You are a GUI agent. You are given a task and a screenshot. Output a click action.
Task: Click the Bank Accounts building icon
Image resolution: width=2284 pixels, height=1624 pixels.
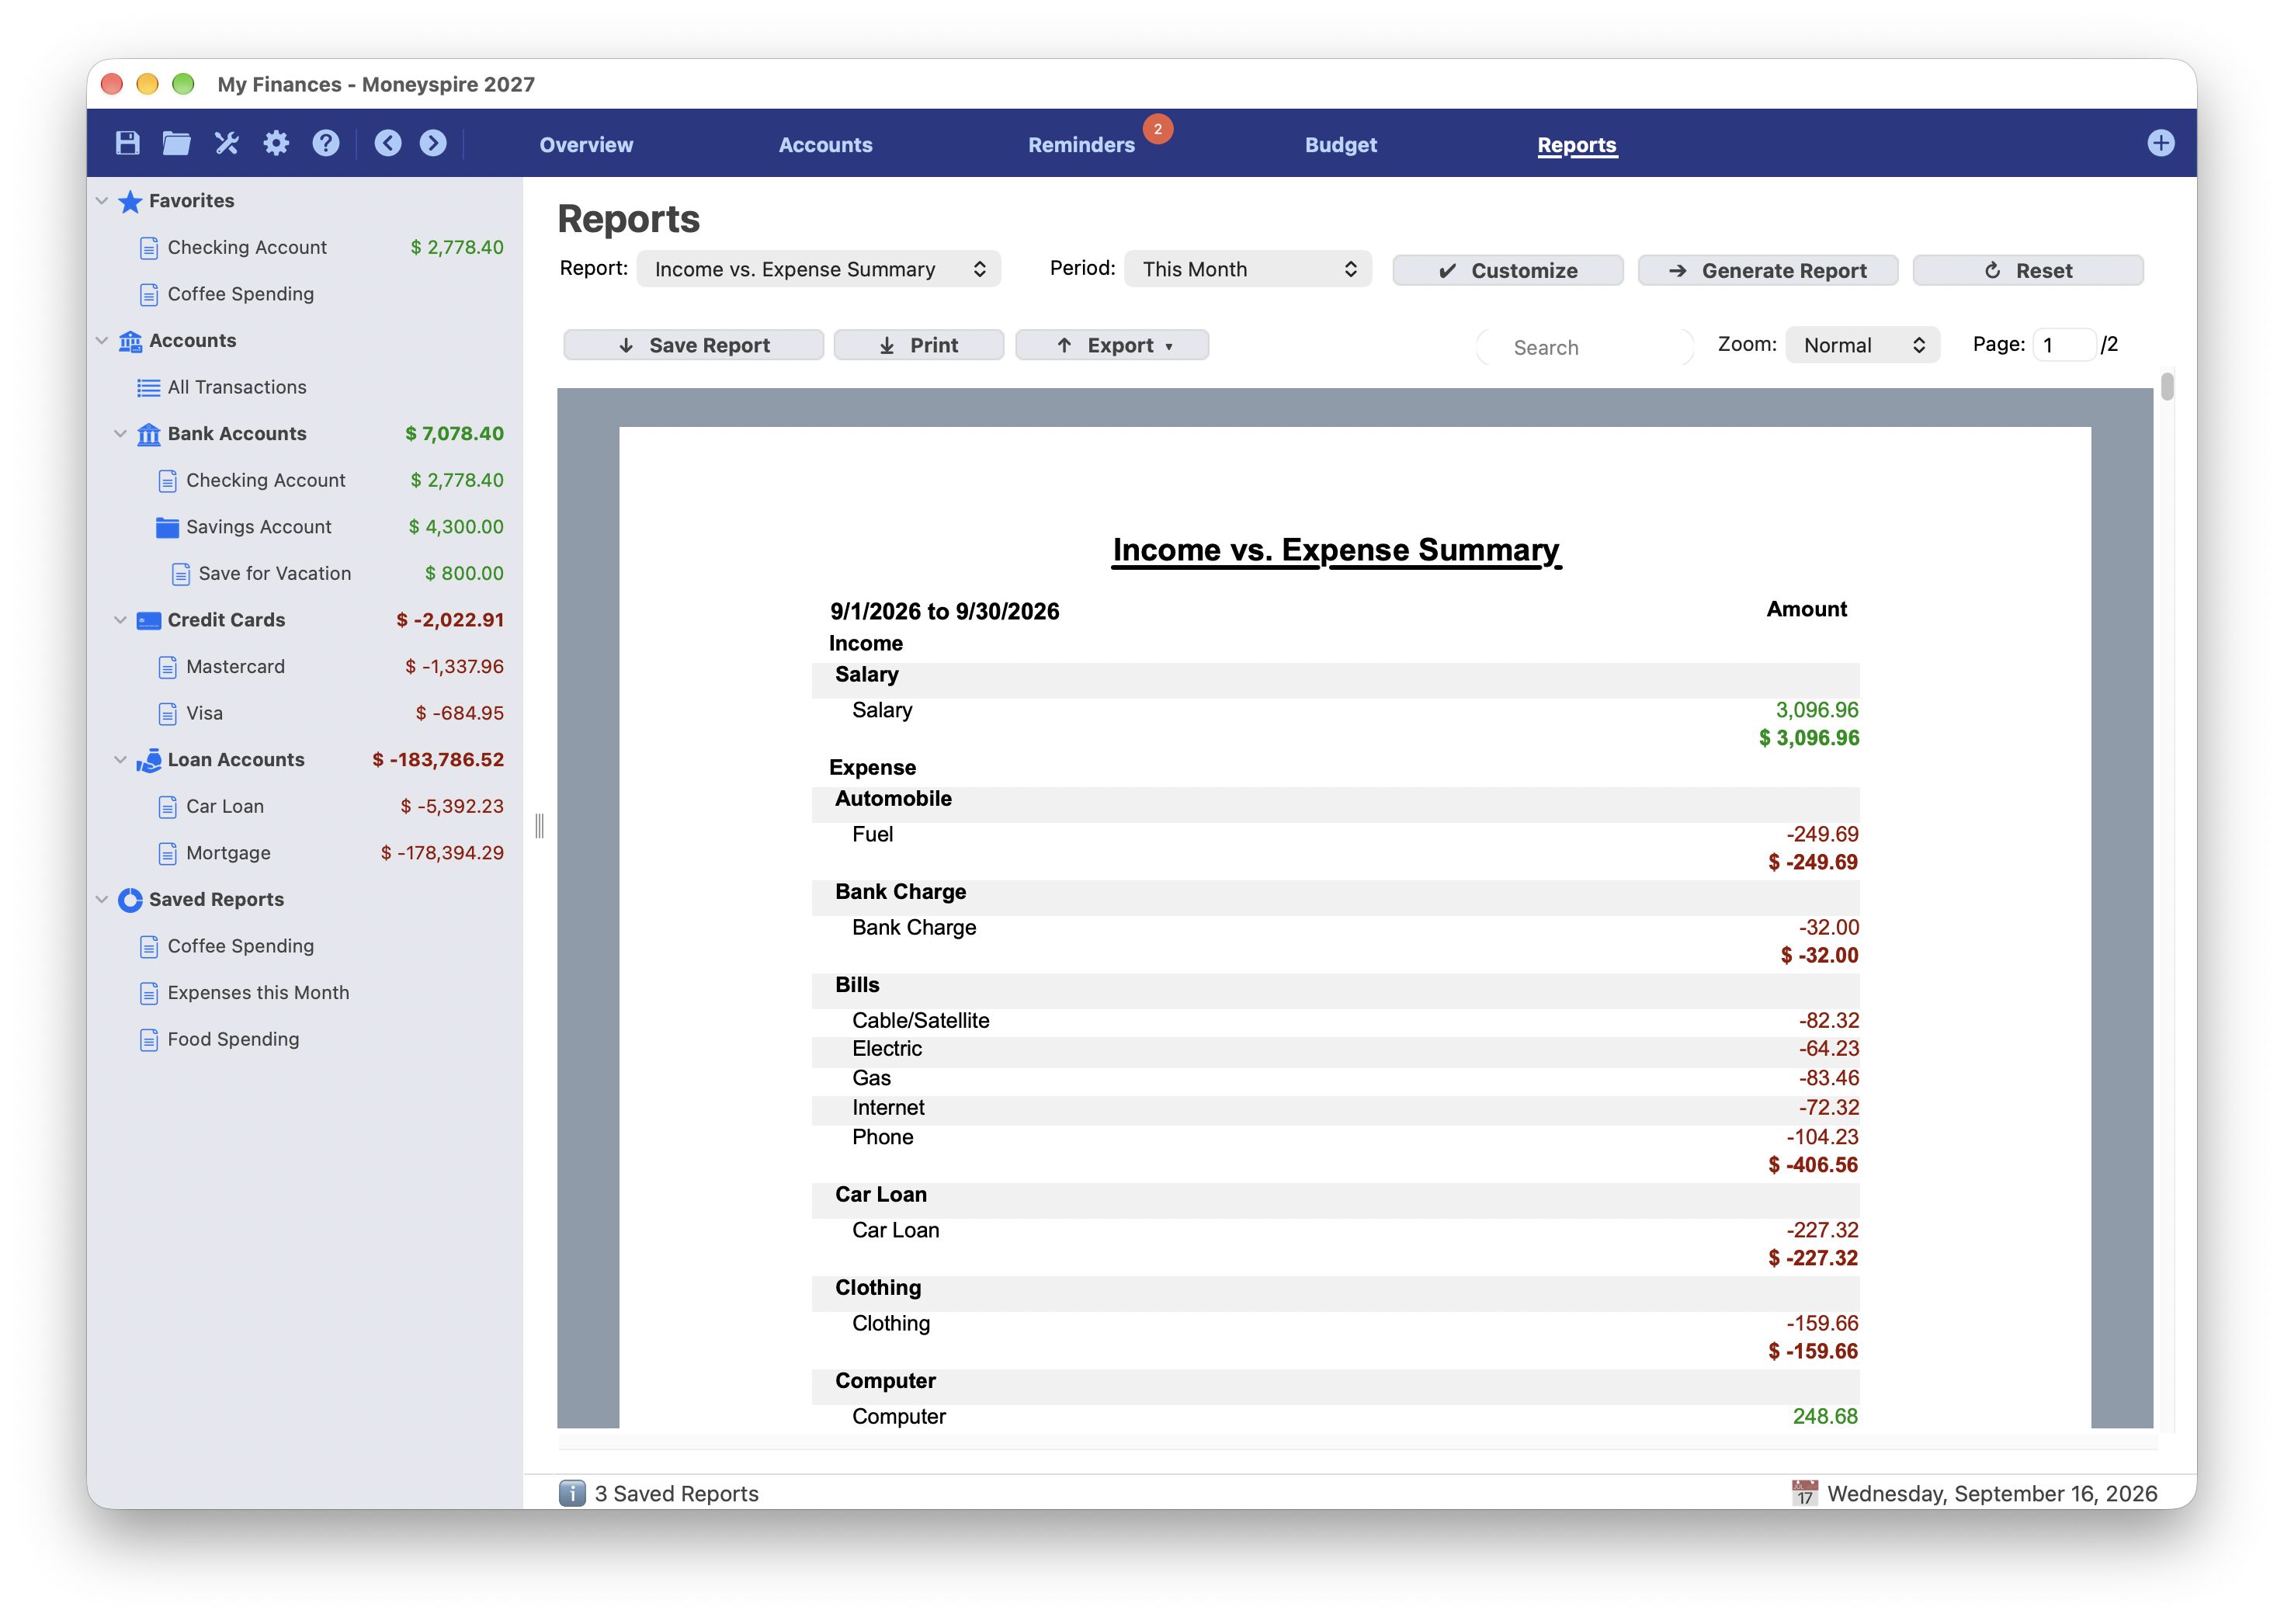tap(149, 434)
